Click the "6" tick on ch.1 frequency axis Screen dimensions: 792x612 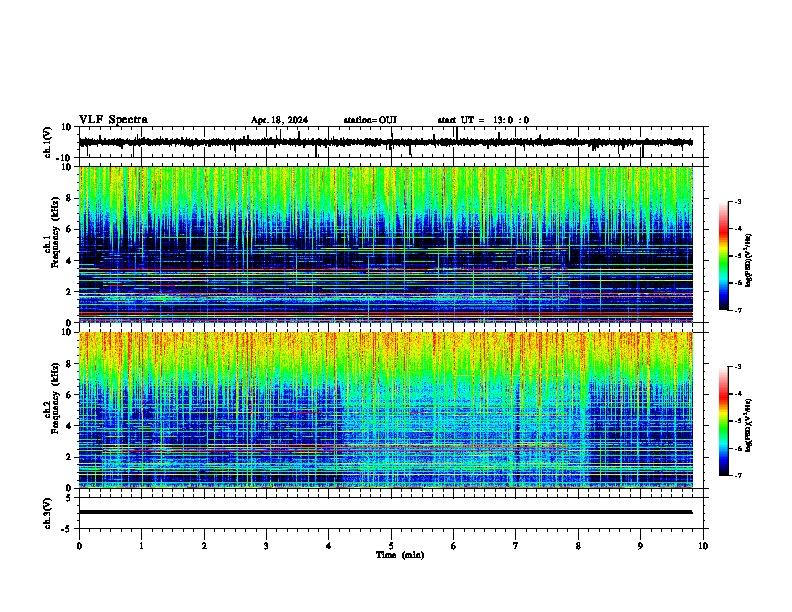[x=70, y=229]
